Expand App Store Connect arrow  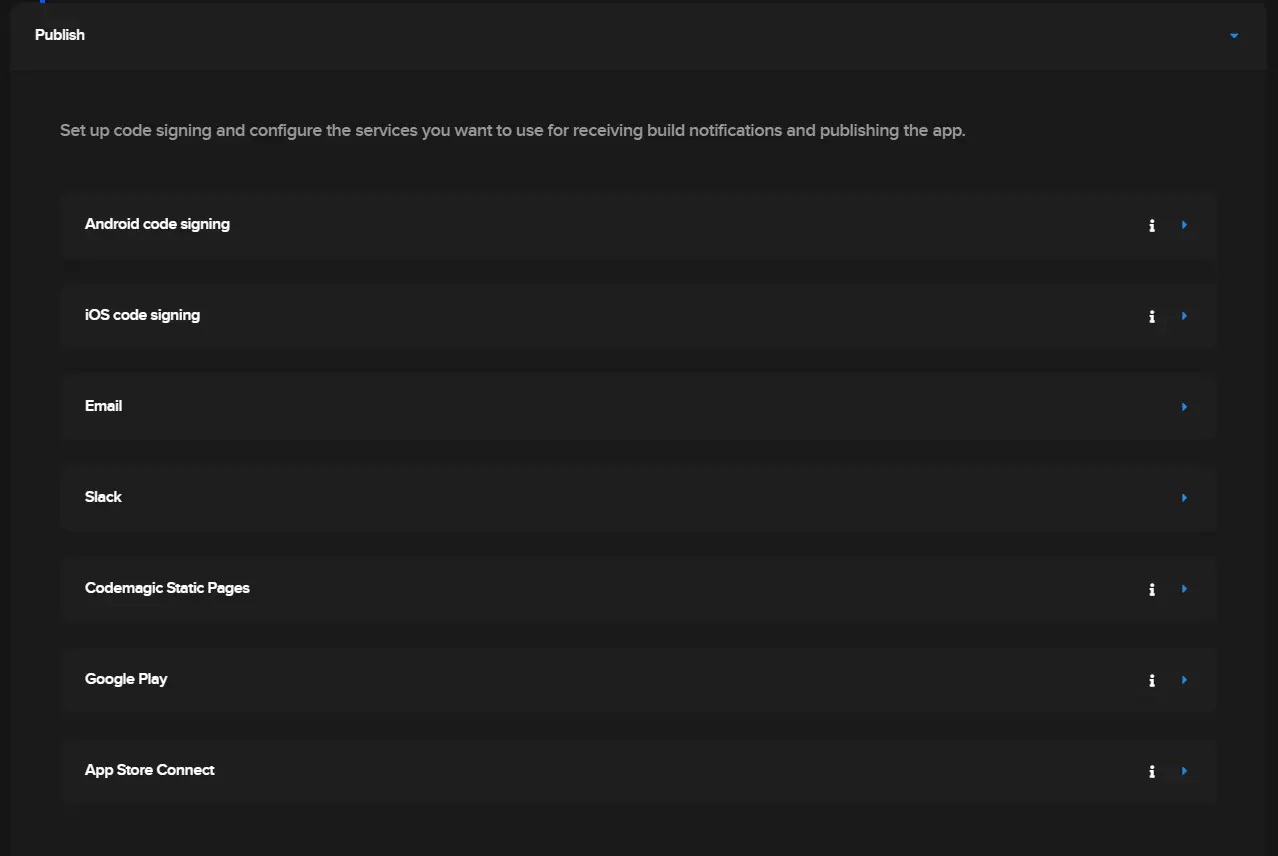point(1184,771)
